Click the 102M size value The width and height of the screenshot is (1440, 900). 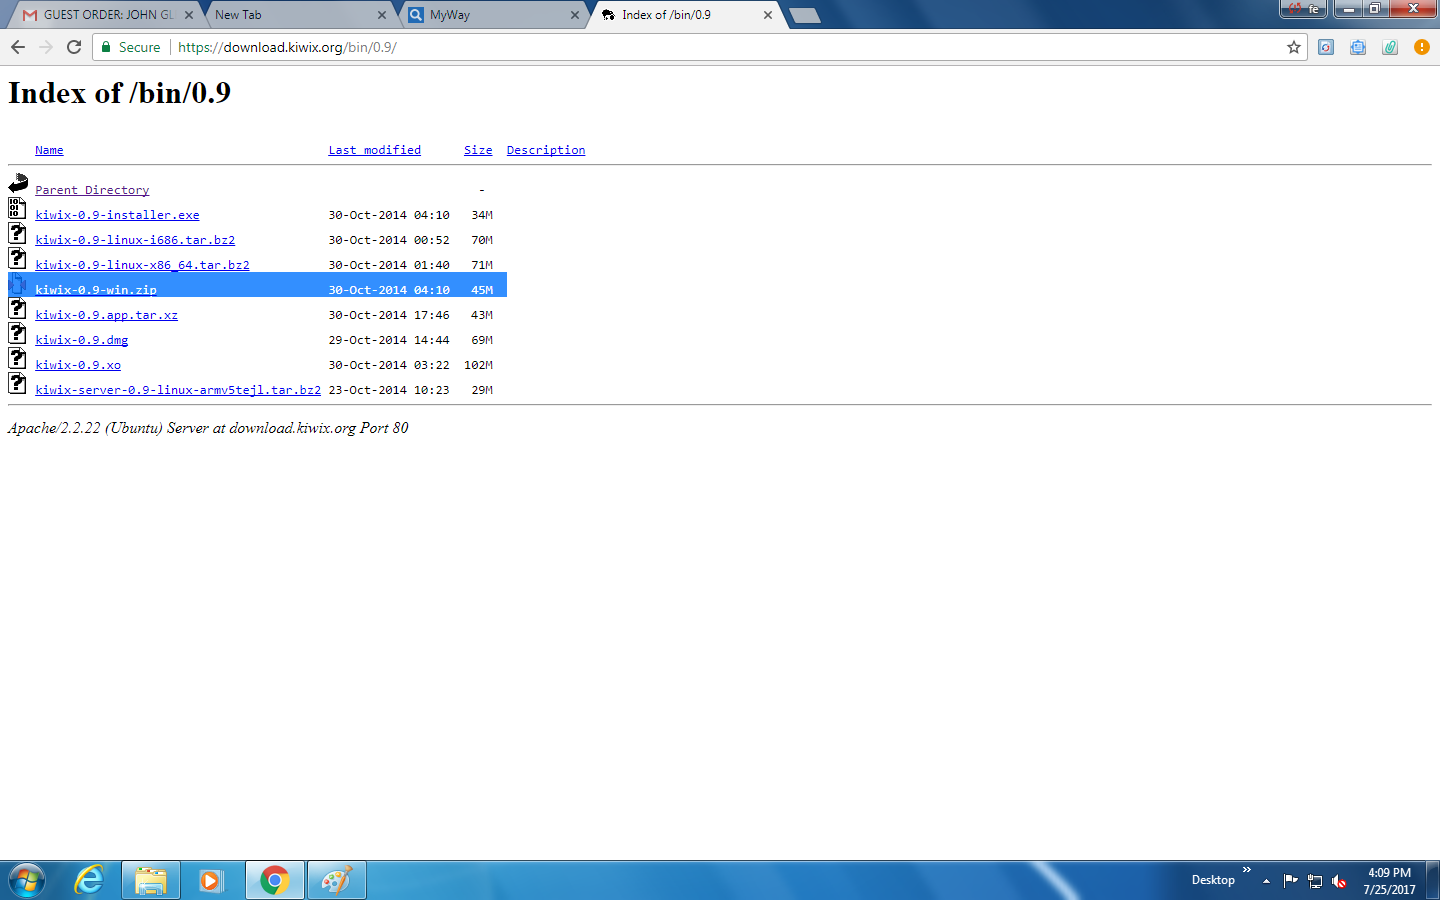(478, 365)
